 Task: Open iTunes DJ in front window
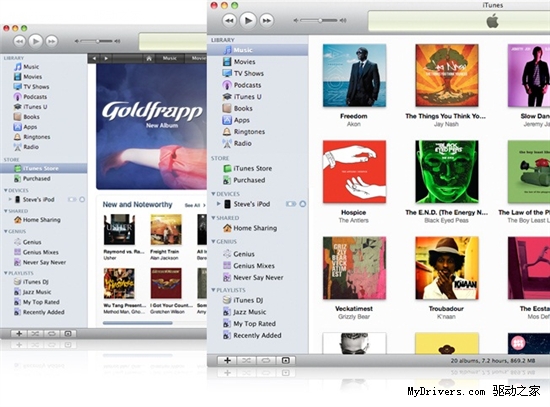click(248, 300)
